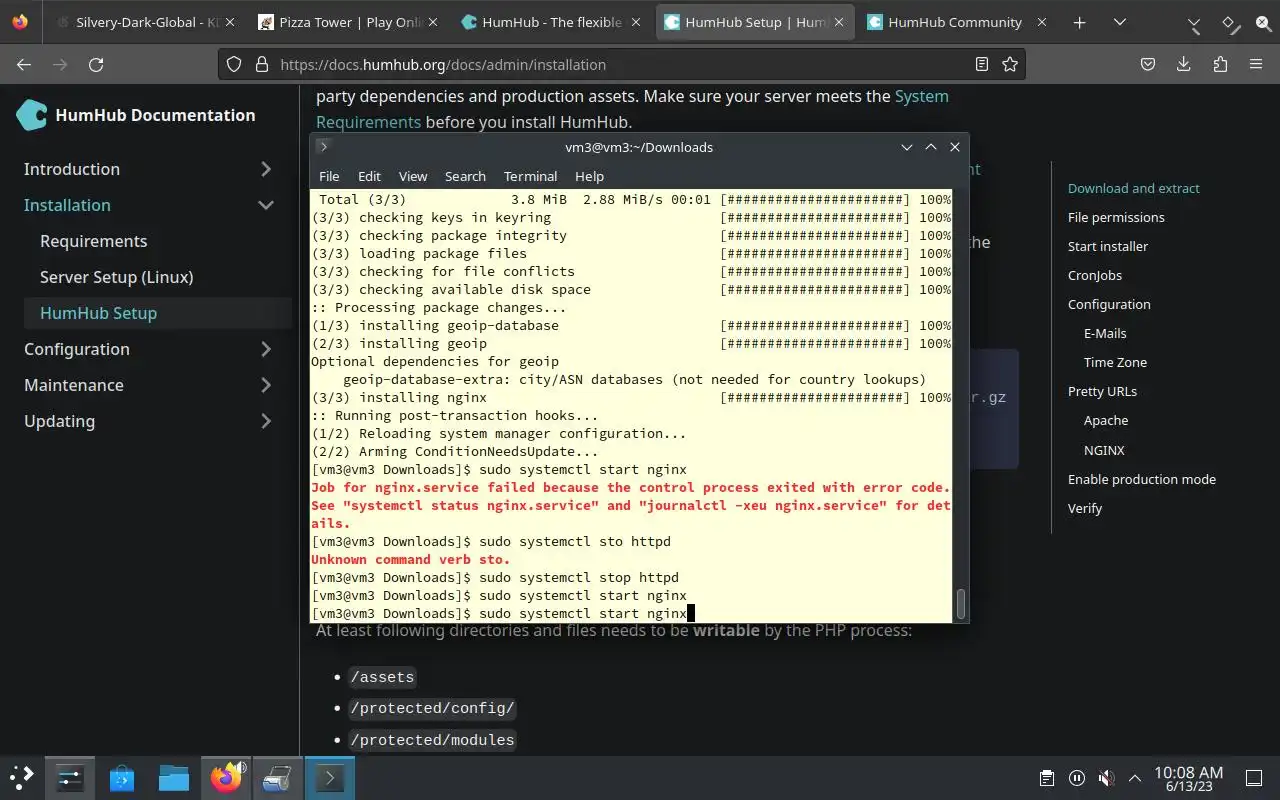Viewport: 1280px width, 800px height.
Task: Collapse the Installation sidebar section
Action: click(266, 205)
